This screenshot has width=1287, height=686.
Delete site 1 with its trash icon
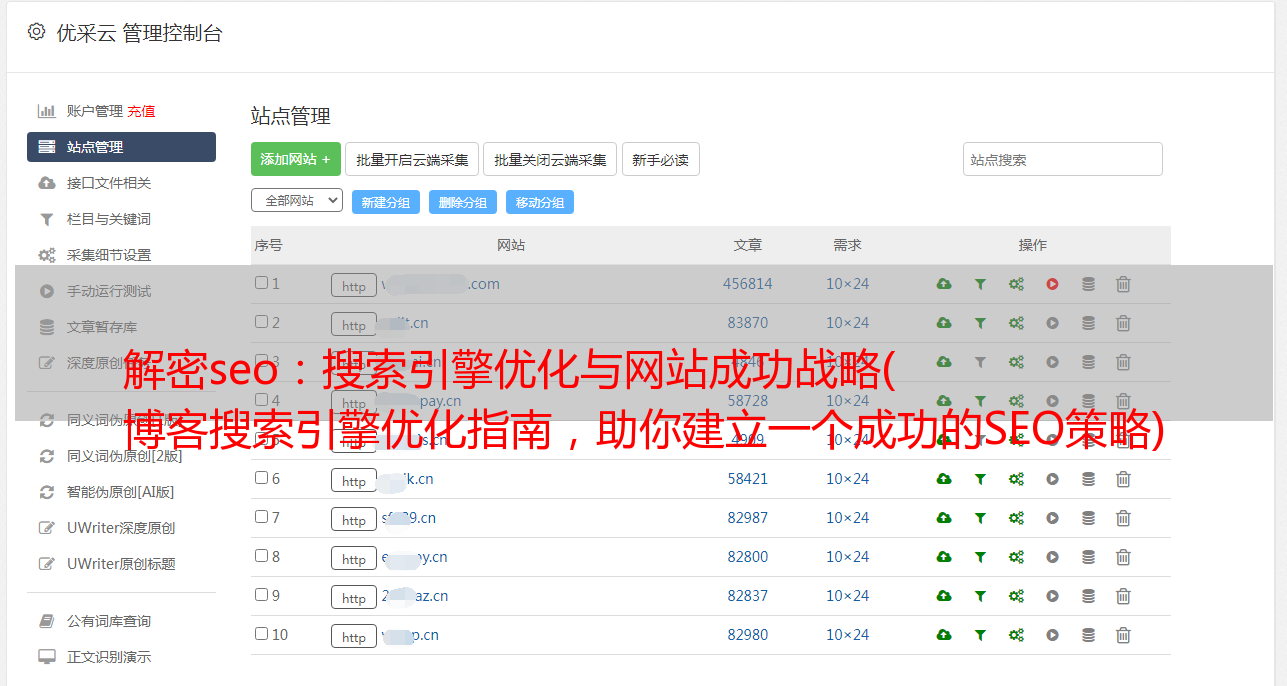(x=1123, y=284)
